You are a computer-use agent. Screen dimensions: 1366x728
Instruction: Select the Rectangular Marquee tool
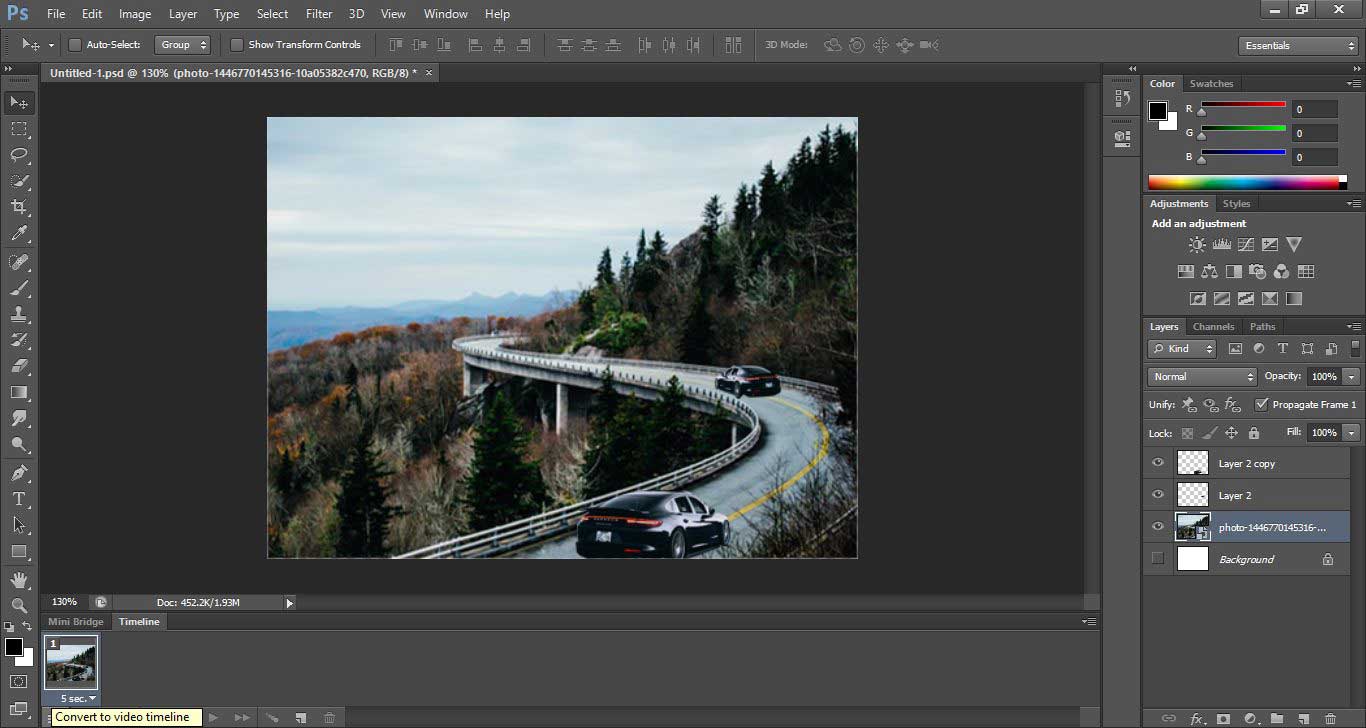click(x=19, y=129)
